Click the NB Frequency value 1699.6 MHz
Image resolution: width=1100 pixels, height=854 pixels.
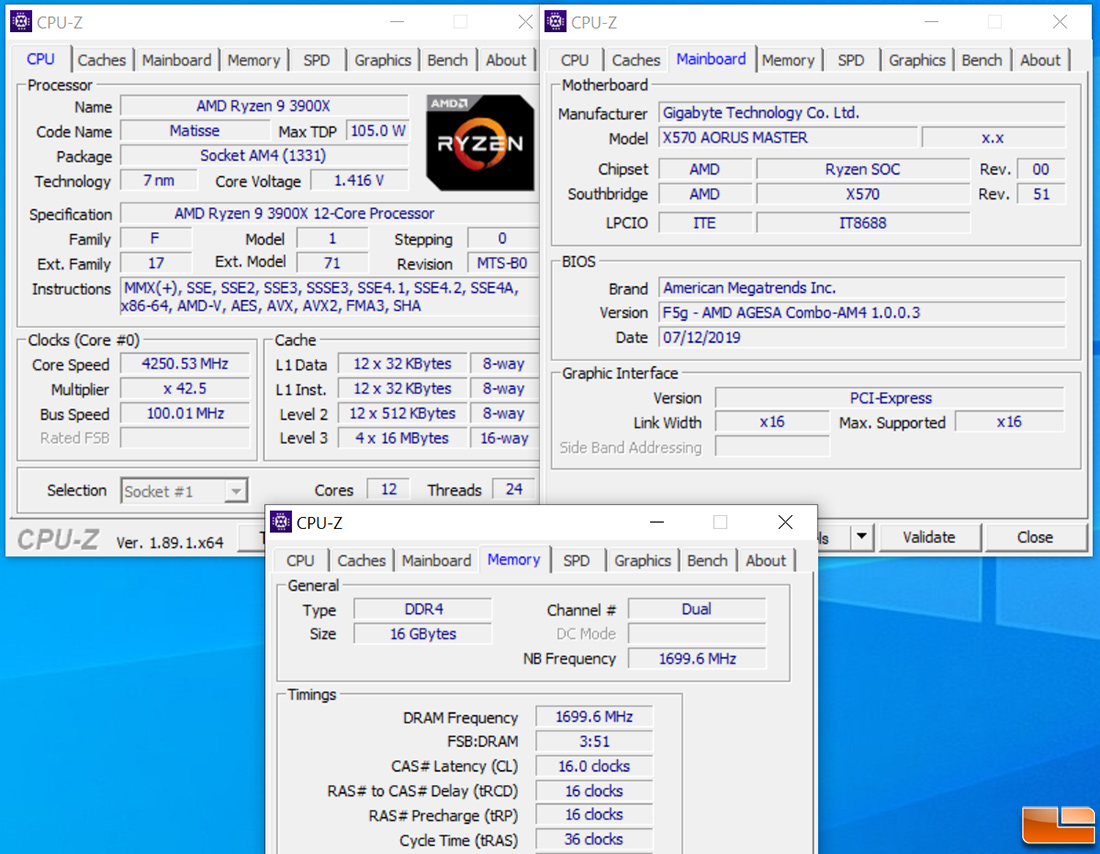tap(697, 659)
